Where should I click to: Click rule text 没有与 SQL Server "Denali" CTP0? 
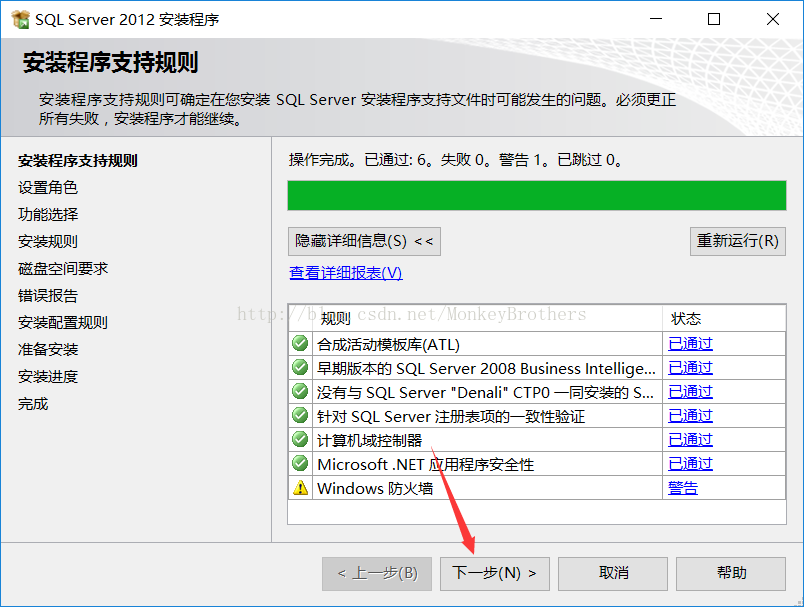(x=485, y=393)
